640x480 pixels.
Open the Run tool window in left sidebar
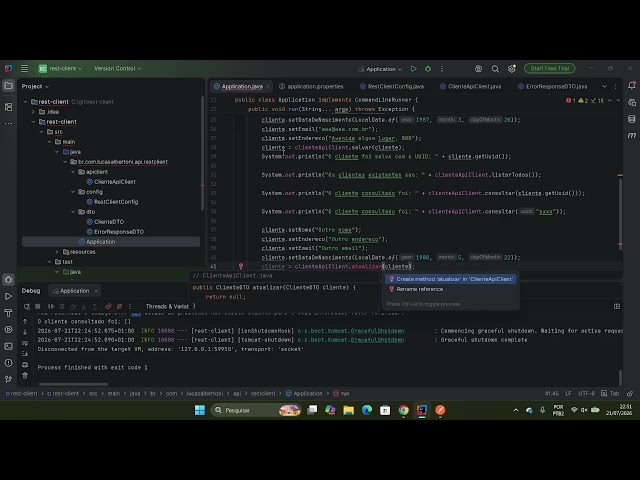pos(9,296)
